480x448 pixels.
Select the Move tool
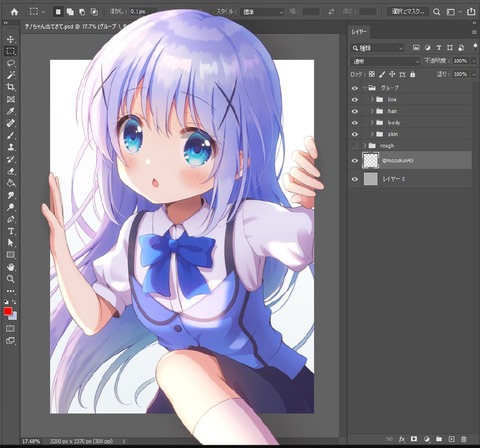11,39
